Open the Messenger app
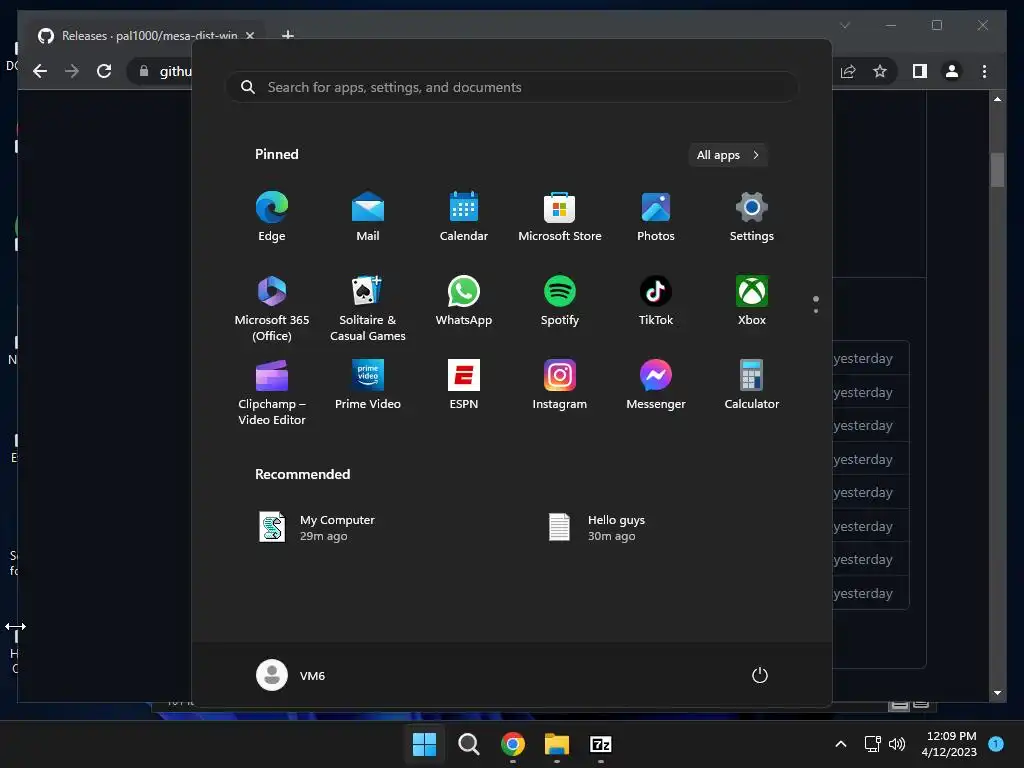1024x768 pixels. [656, 385]
